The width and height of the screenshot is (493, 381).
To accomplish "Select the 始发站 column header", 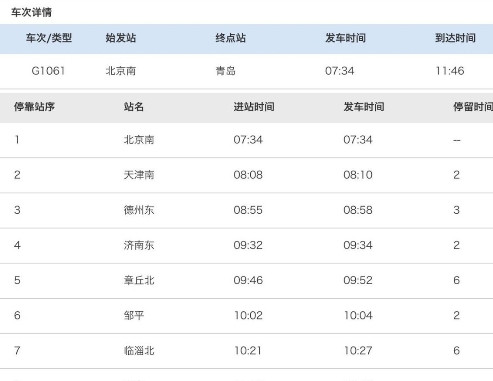I will [x=121, y=38].
